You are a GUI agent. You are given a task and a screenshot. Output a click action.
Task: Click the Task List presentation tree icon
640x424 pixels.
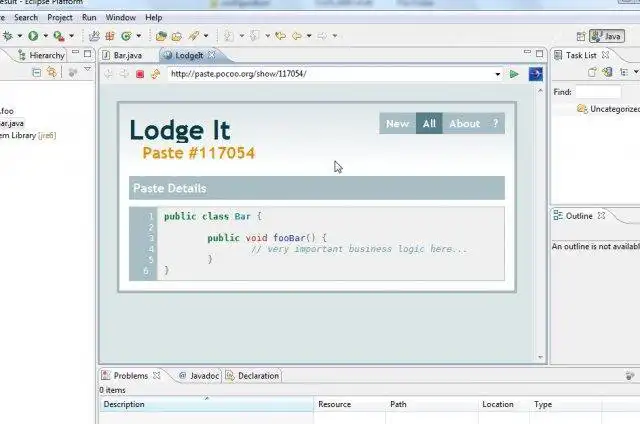click(x=624, y=72)
